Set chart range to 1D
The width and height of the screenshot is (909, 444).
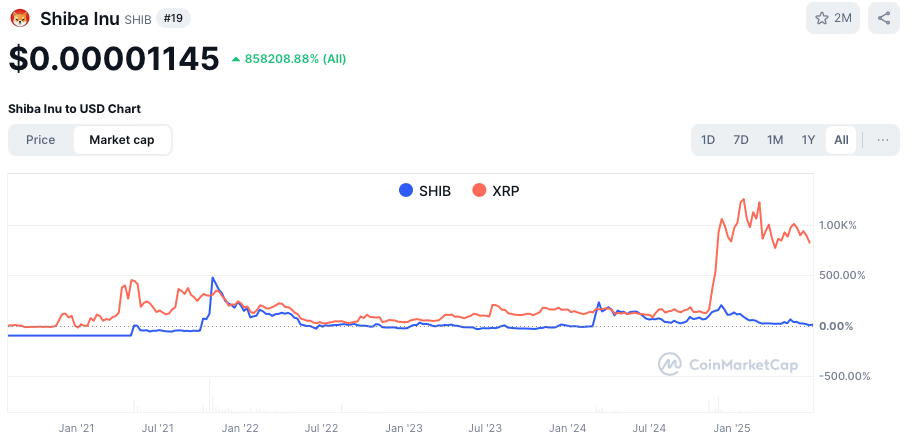point(708,140)
